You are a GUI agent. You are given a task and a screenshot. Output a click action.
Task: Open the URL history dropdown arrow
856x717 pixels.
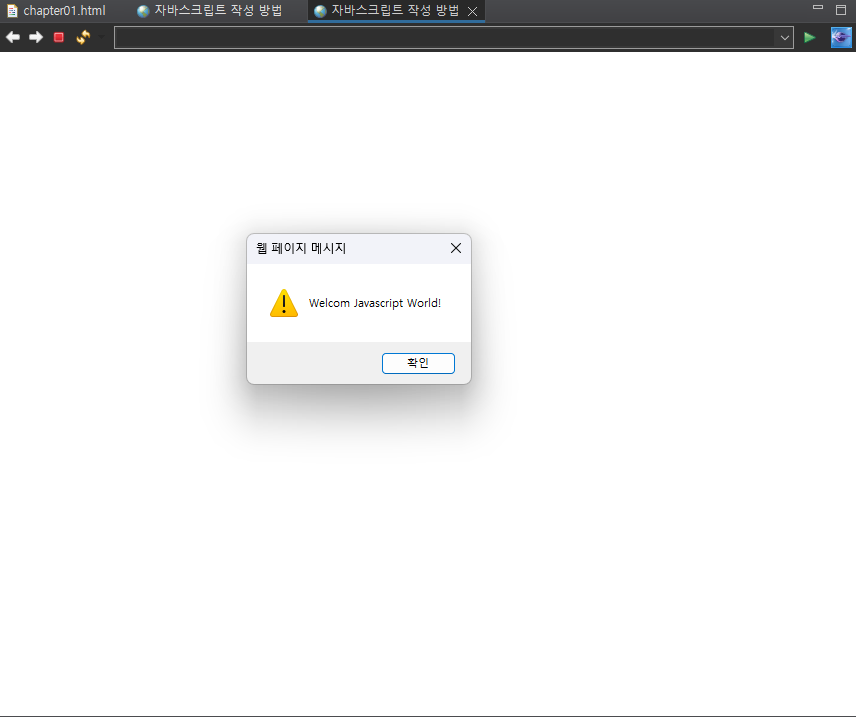(x=784, y=38)
